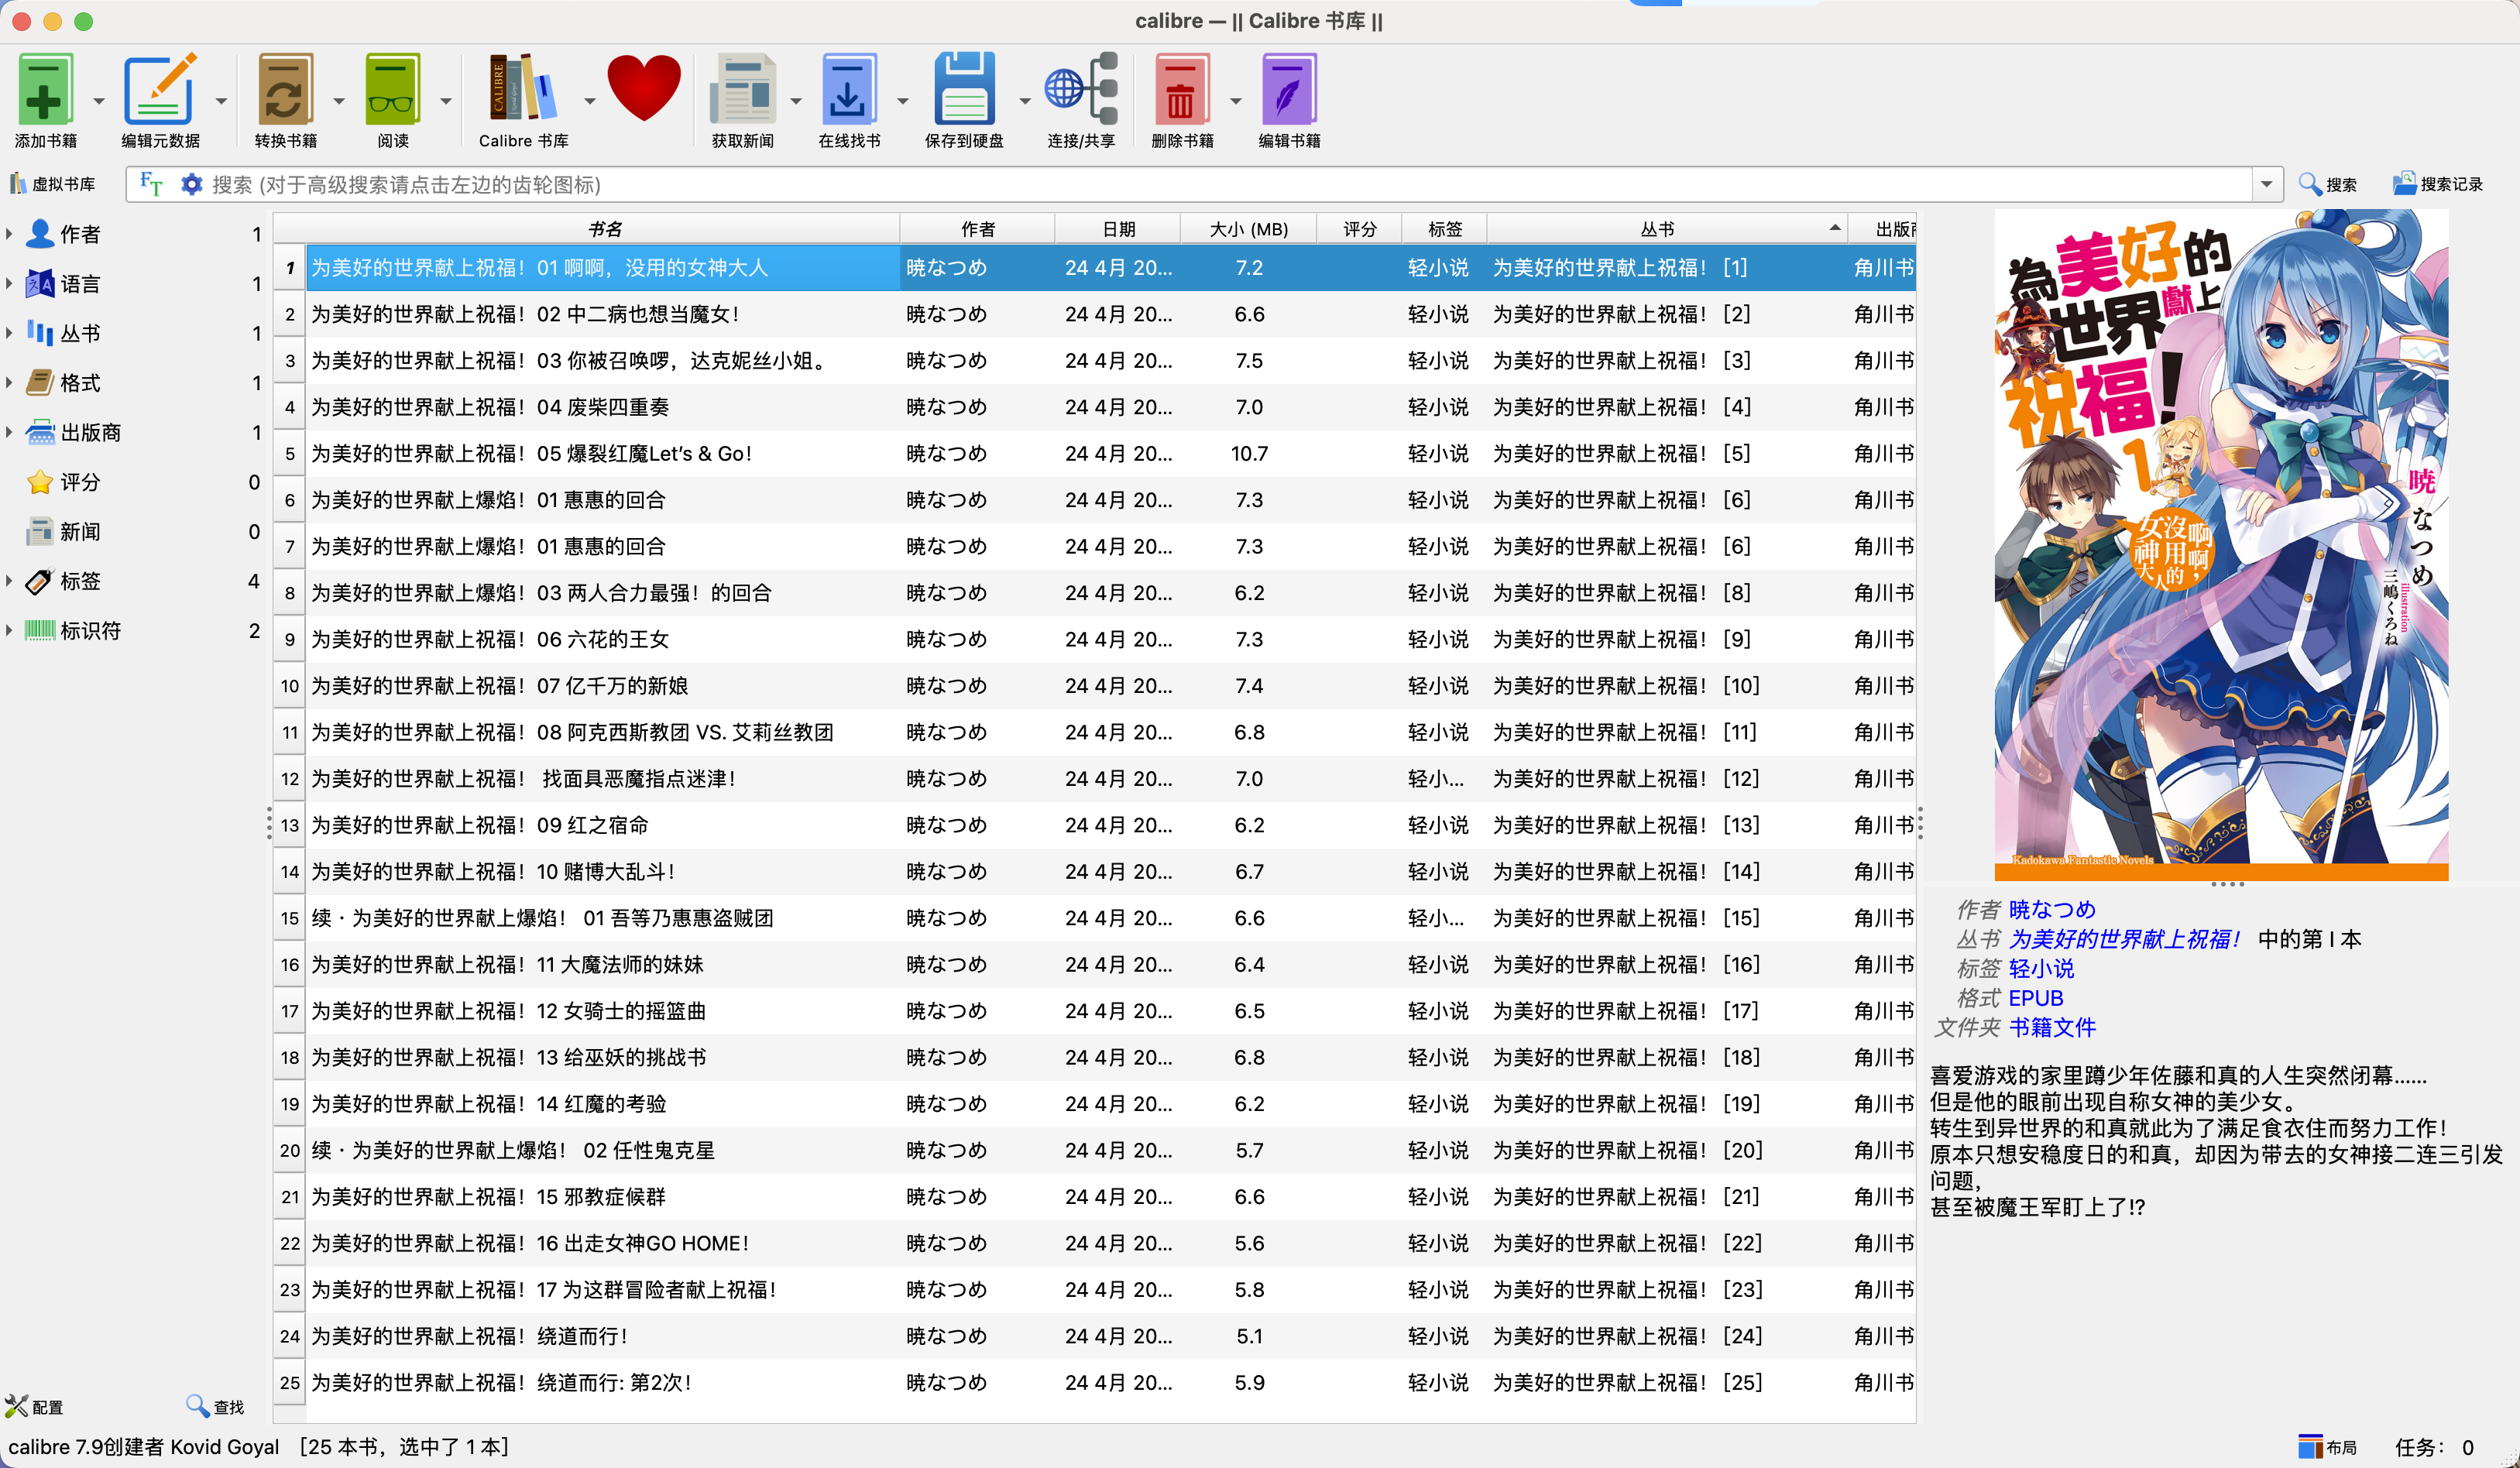Click the book cover thumbnail

pyautogui.click(x=2221, y=545)
